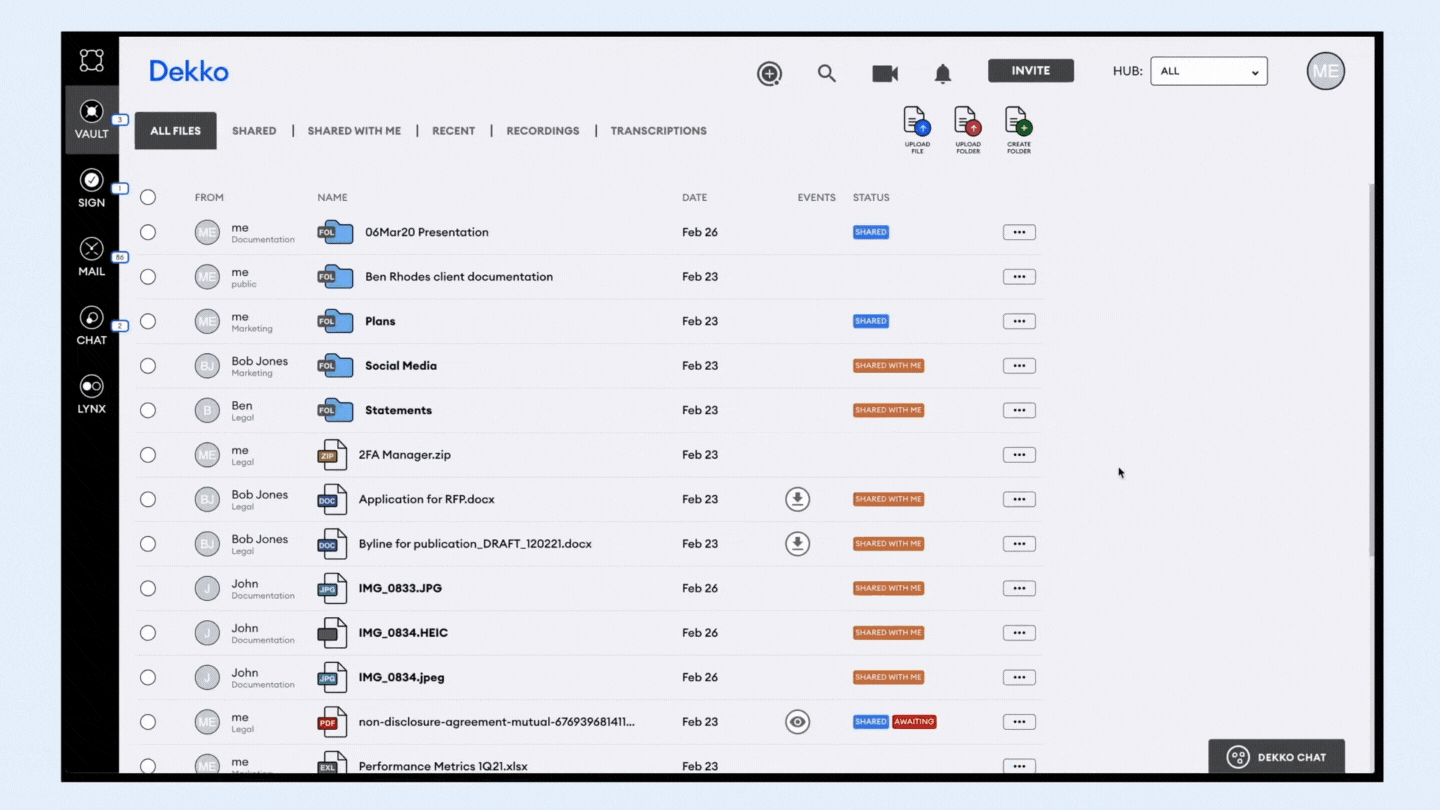Click the Dekko logo

tap(189, 71)
